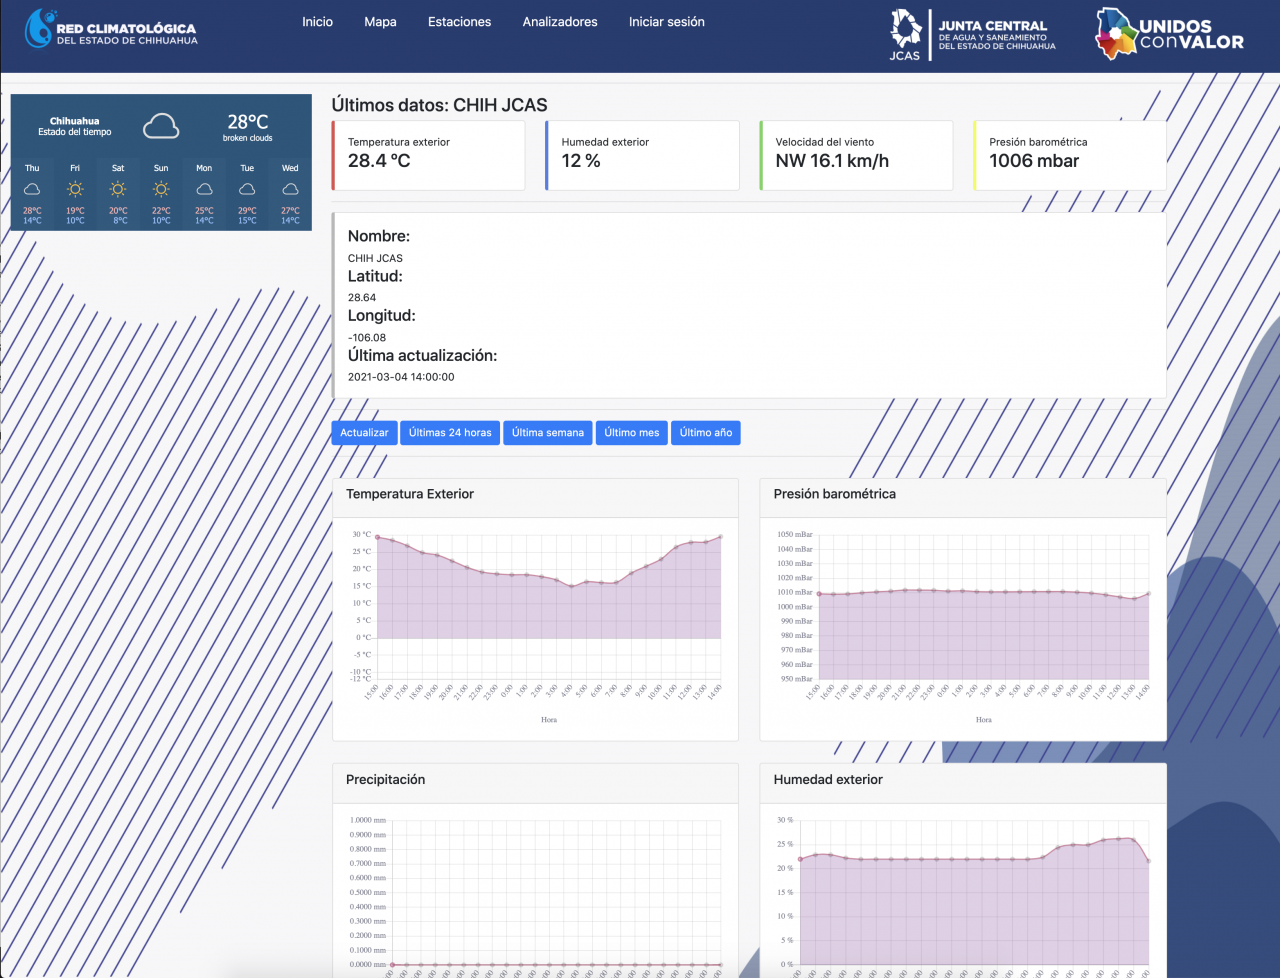
Task: Go to the Mapa page
Action: (x=380, y=22)
